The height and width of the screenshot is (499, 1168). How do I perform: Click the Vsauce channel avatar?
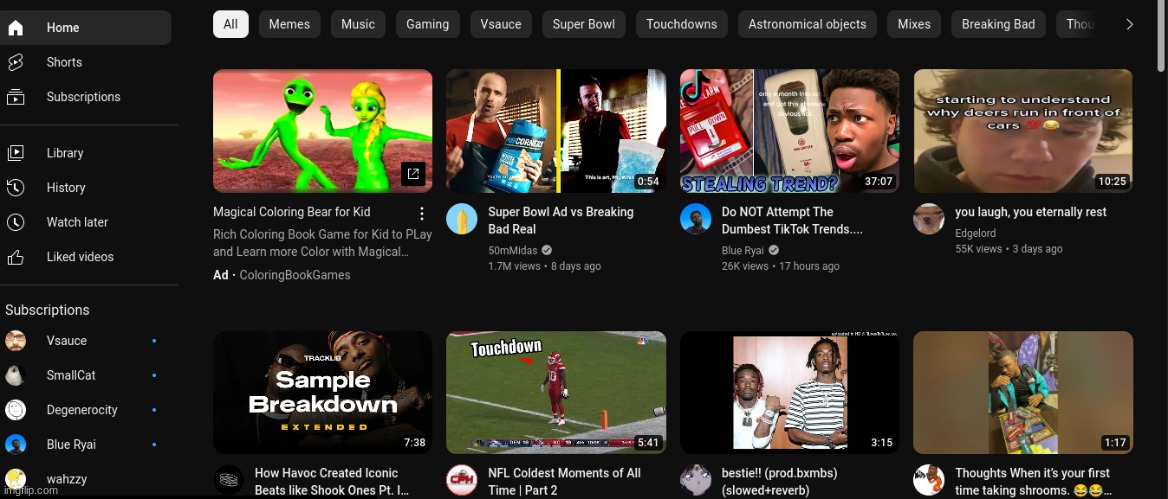[x=16, y=340]
